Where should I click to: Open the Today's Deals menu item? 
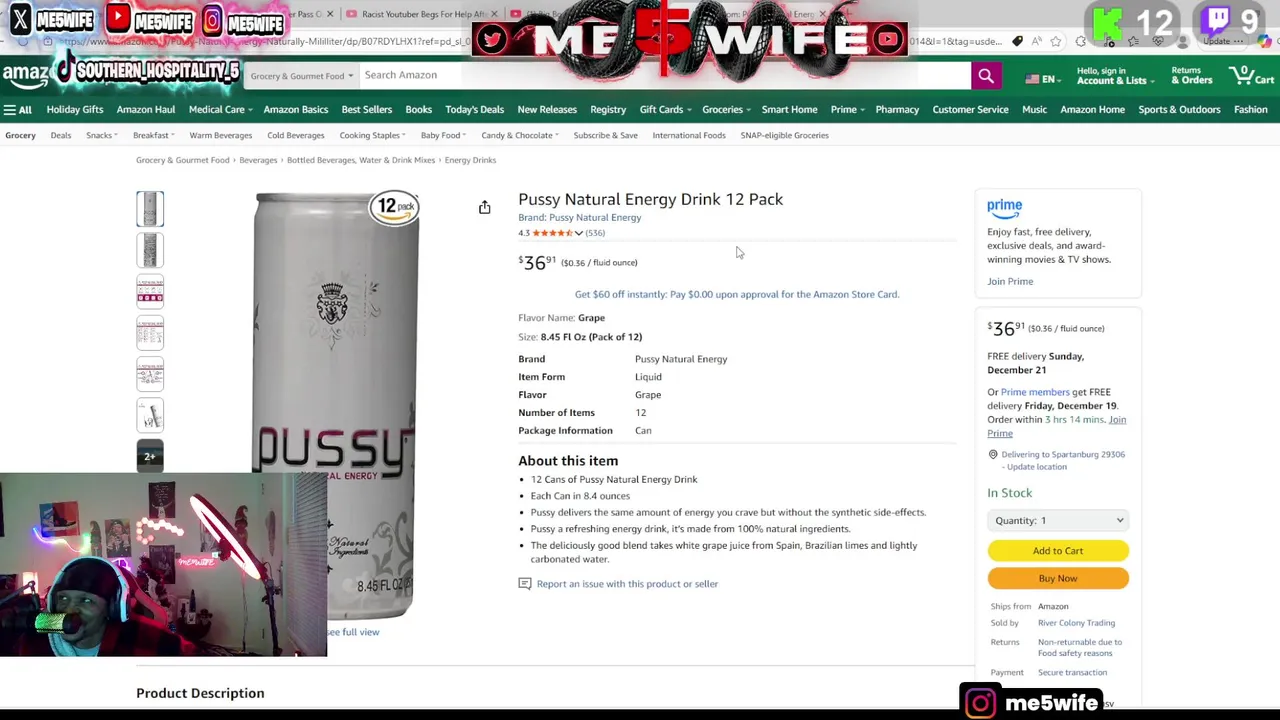[x=474, y=110]
